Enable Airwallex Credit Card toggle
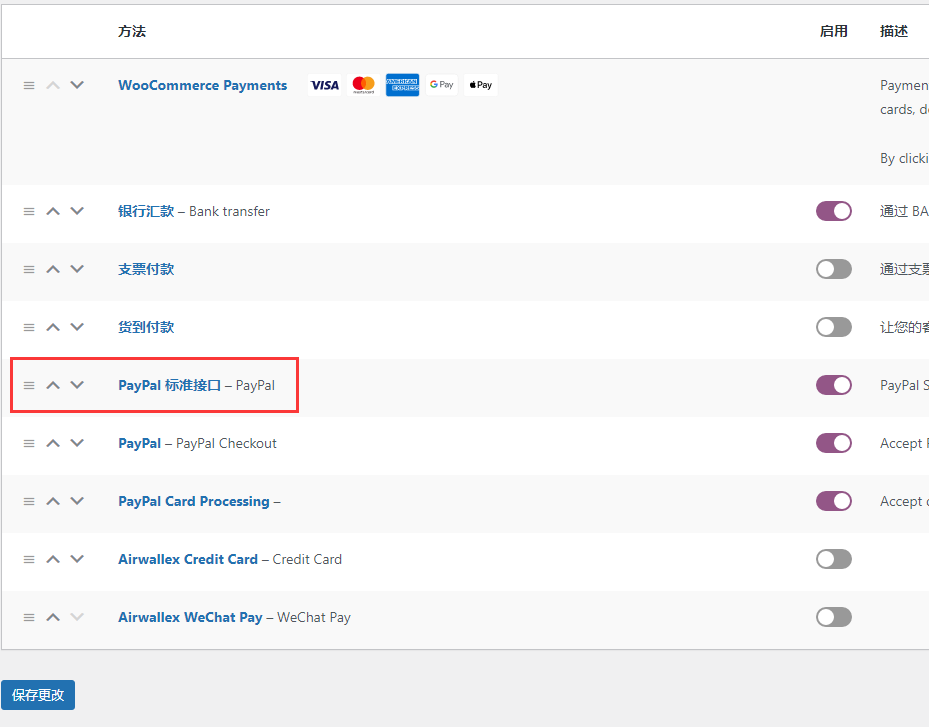Viewport: 929px width, 727px height. pyautogui.click(x=834, y=559)
